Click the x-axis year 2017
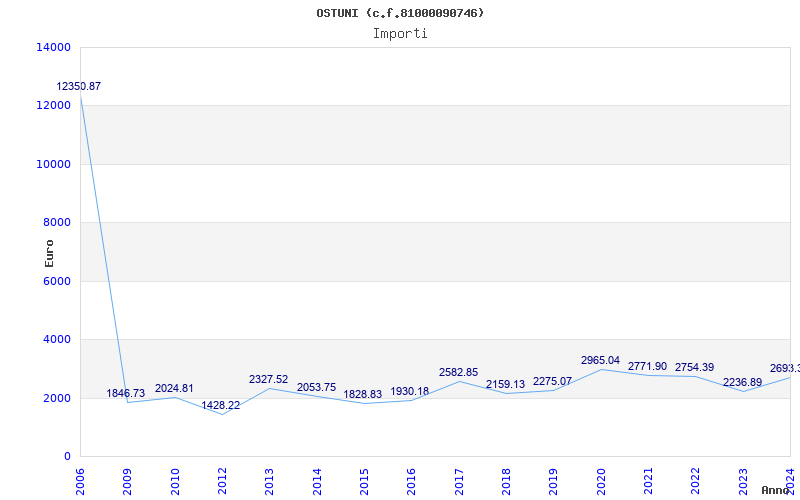This screenshot has height=500, width=800. pos(459,482)
